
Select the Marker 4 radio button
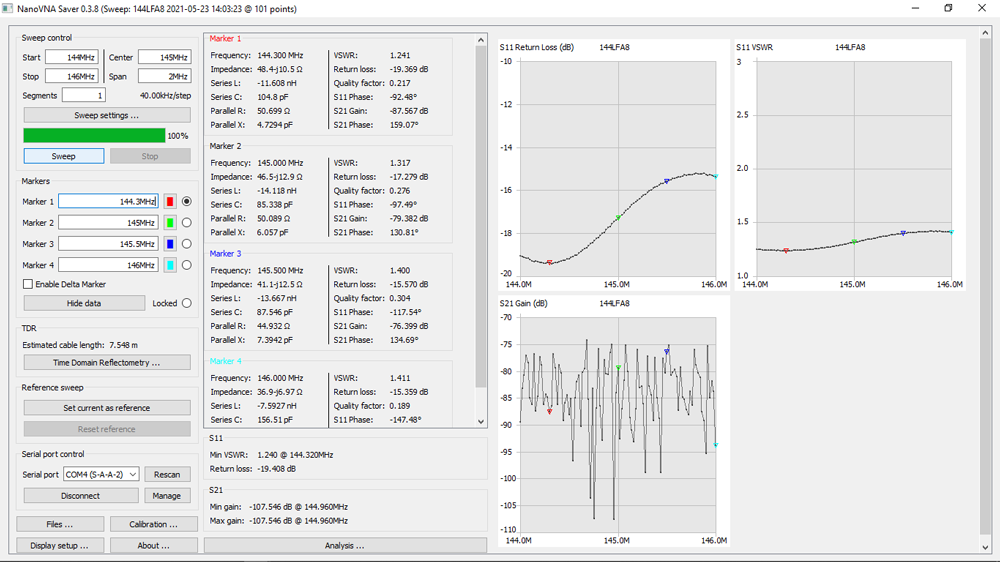coord(186,265)
